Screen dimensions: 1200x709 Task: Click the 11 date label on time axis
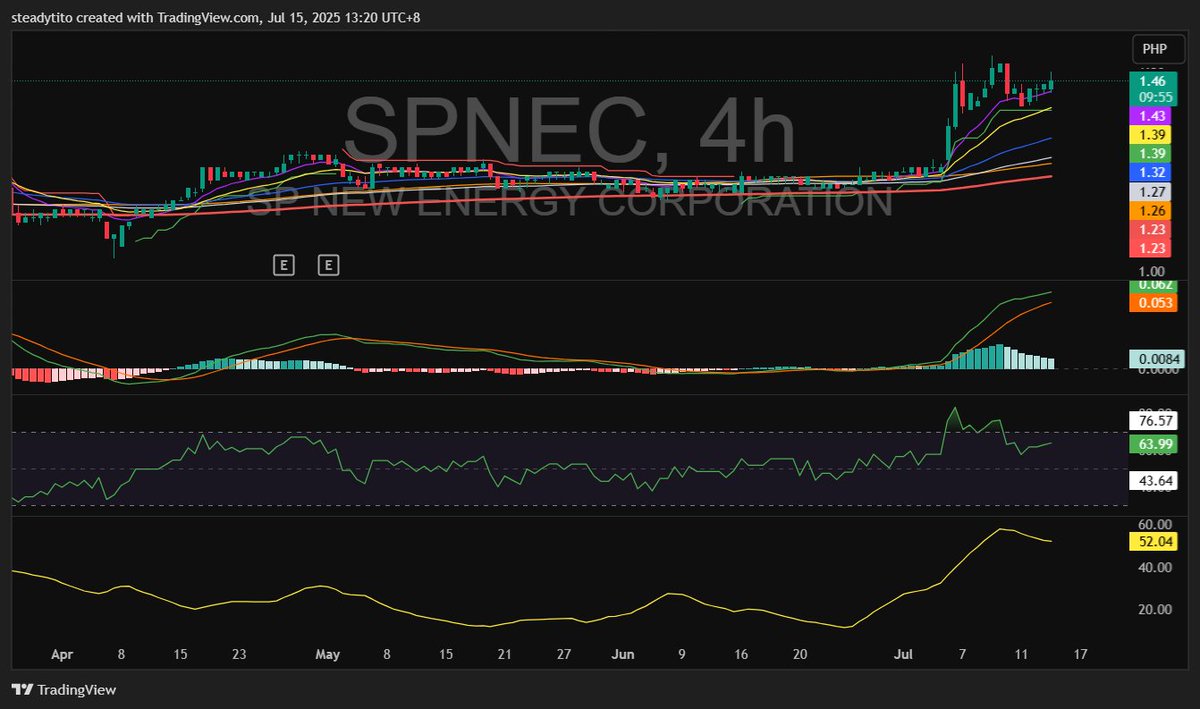1021,655
